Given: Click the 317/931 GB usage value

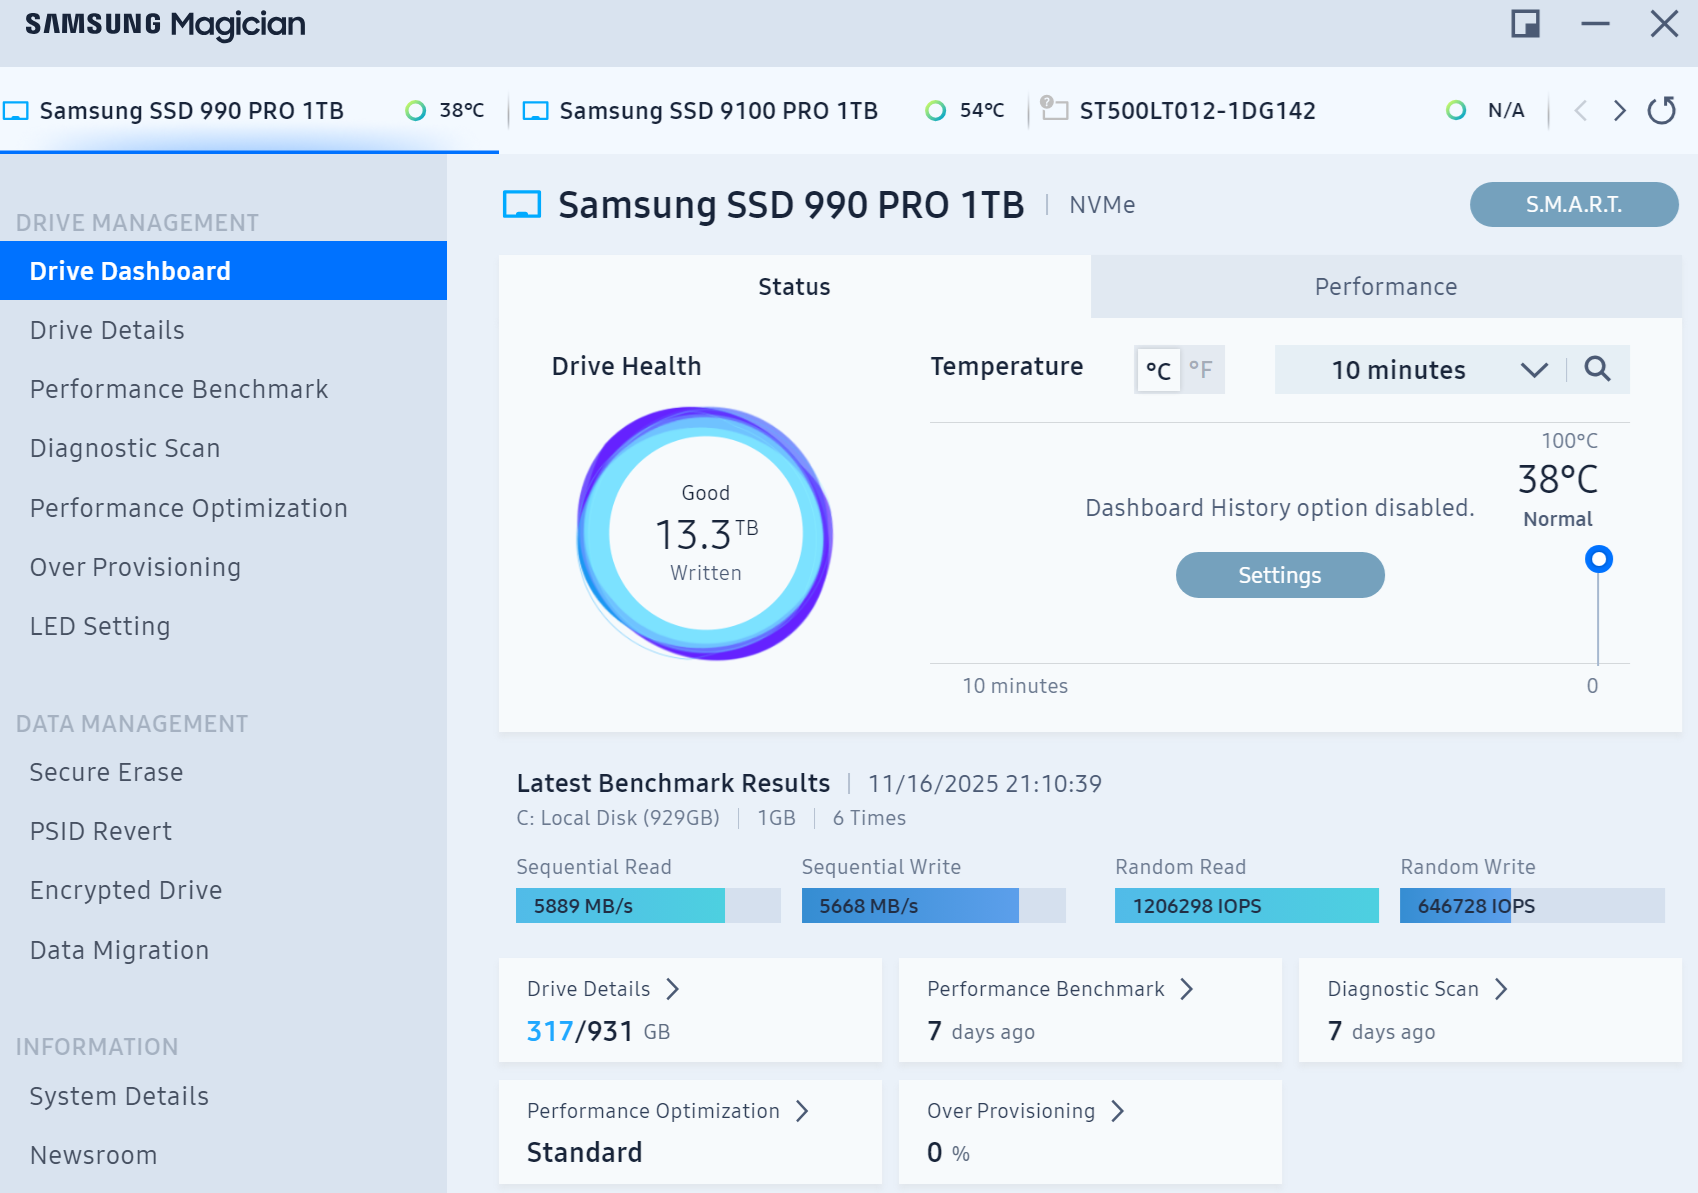Looking at the screenshot, I should [x=598, y=1031].
